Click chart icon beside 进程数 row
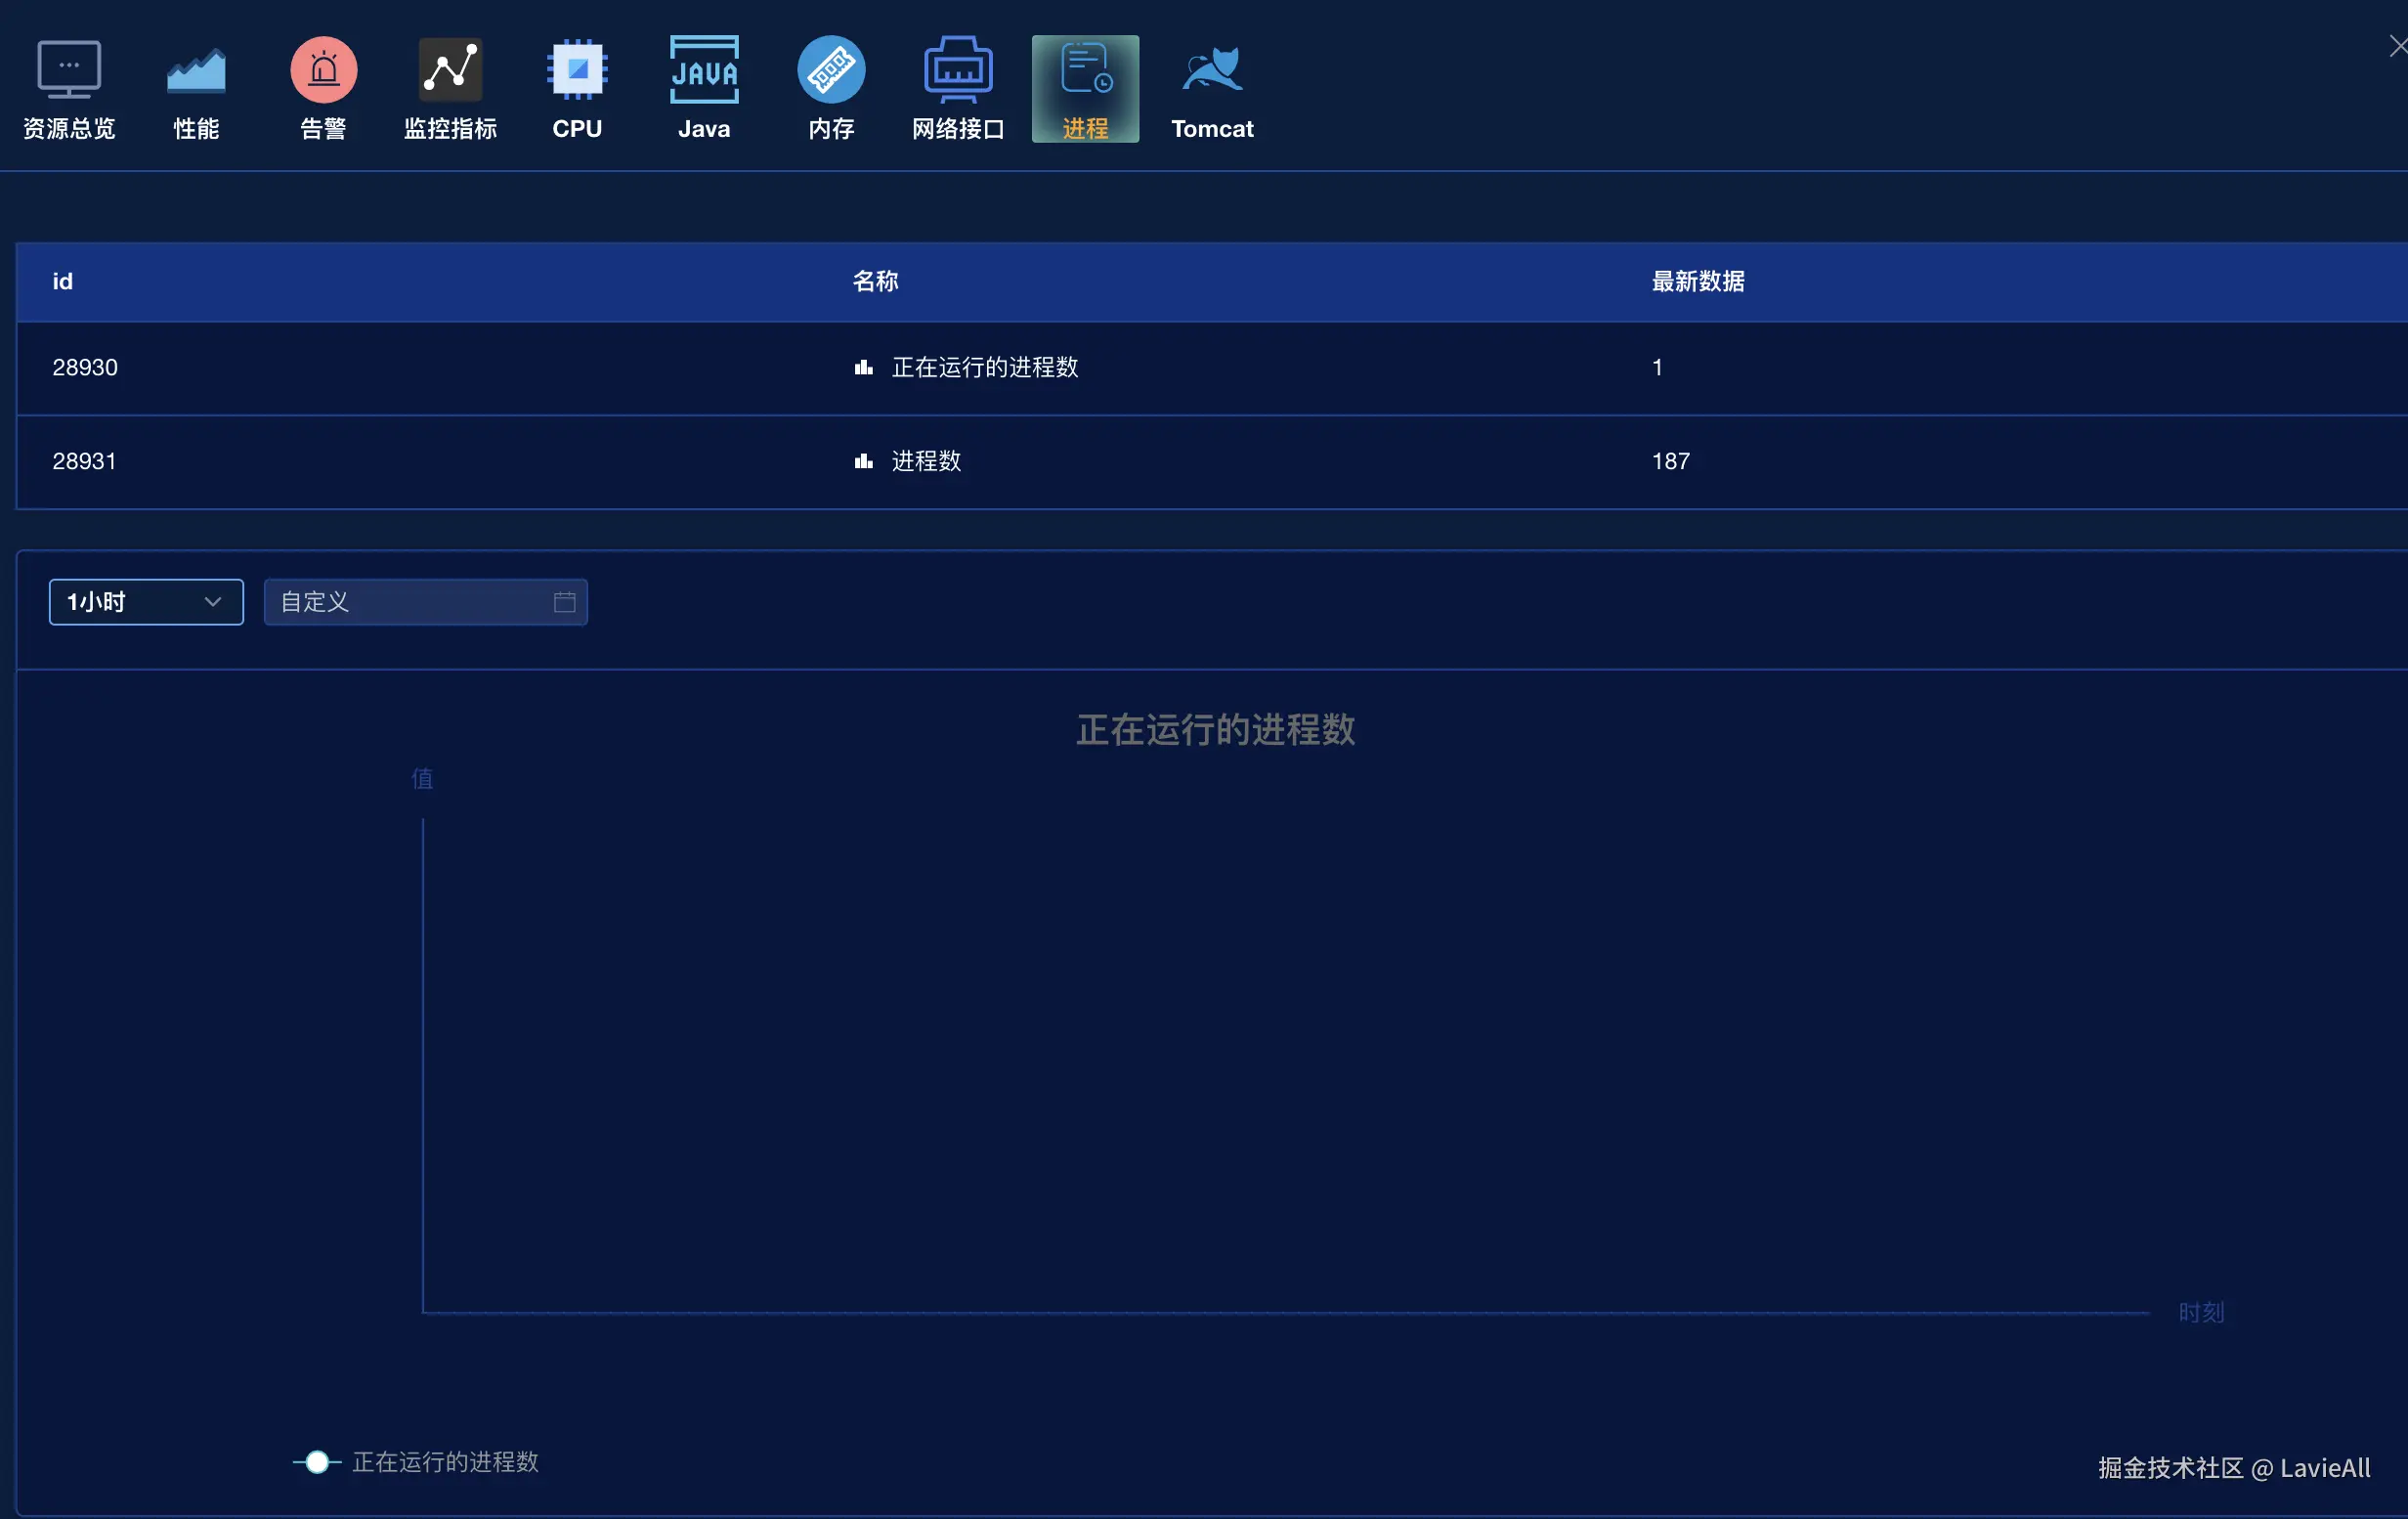 [x=863, y=461]
